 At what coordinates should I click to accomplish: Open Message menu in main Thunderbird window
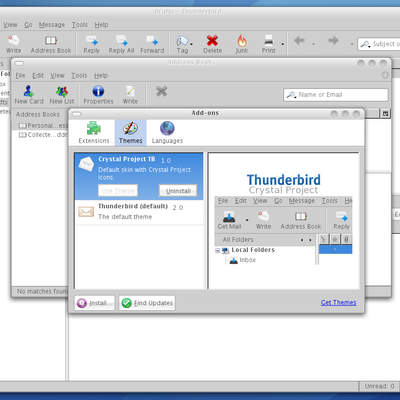click(52, 25)
